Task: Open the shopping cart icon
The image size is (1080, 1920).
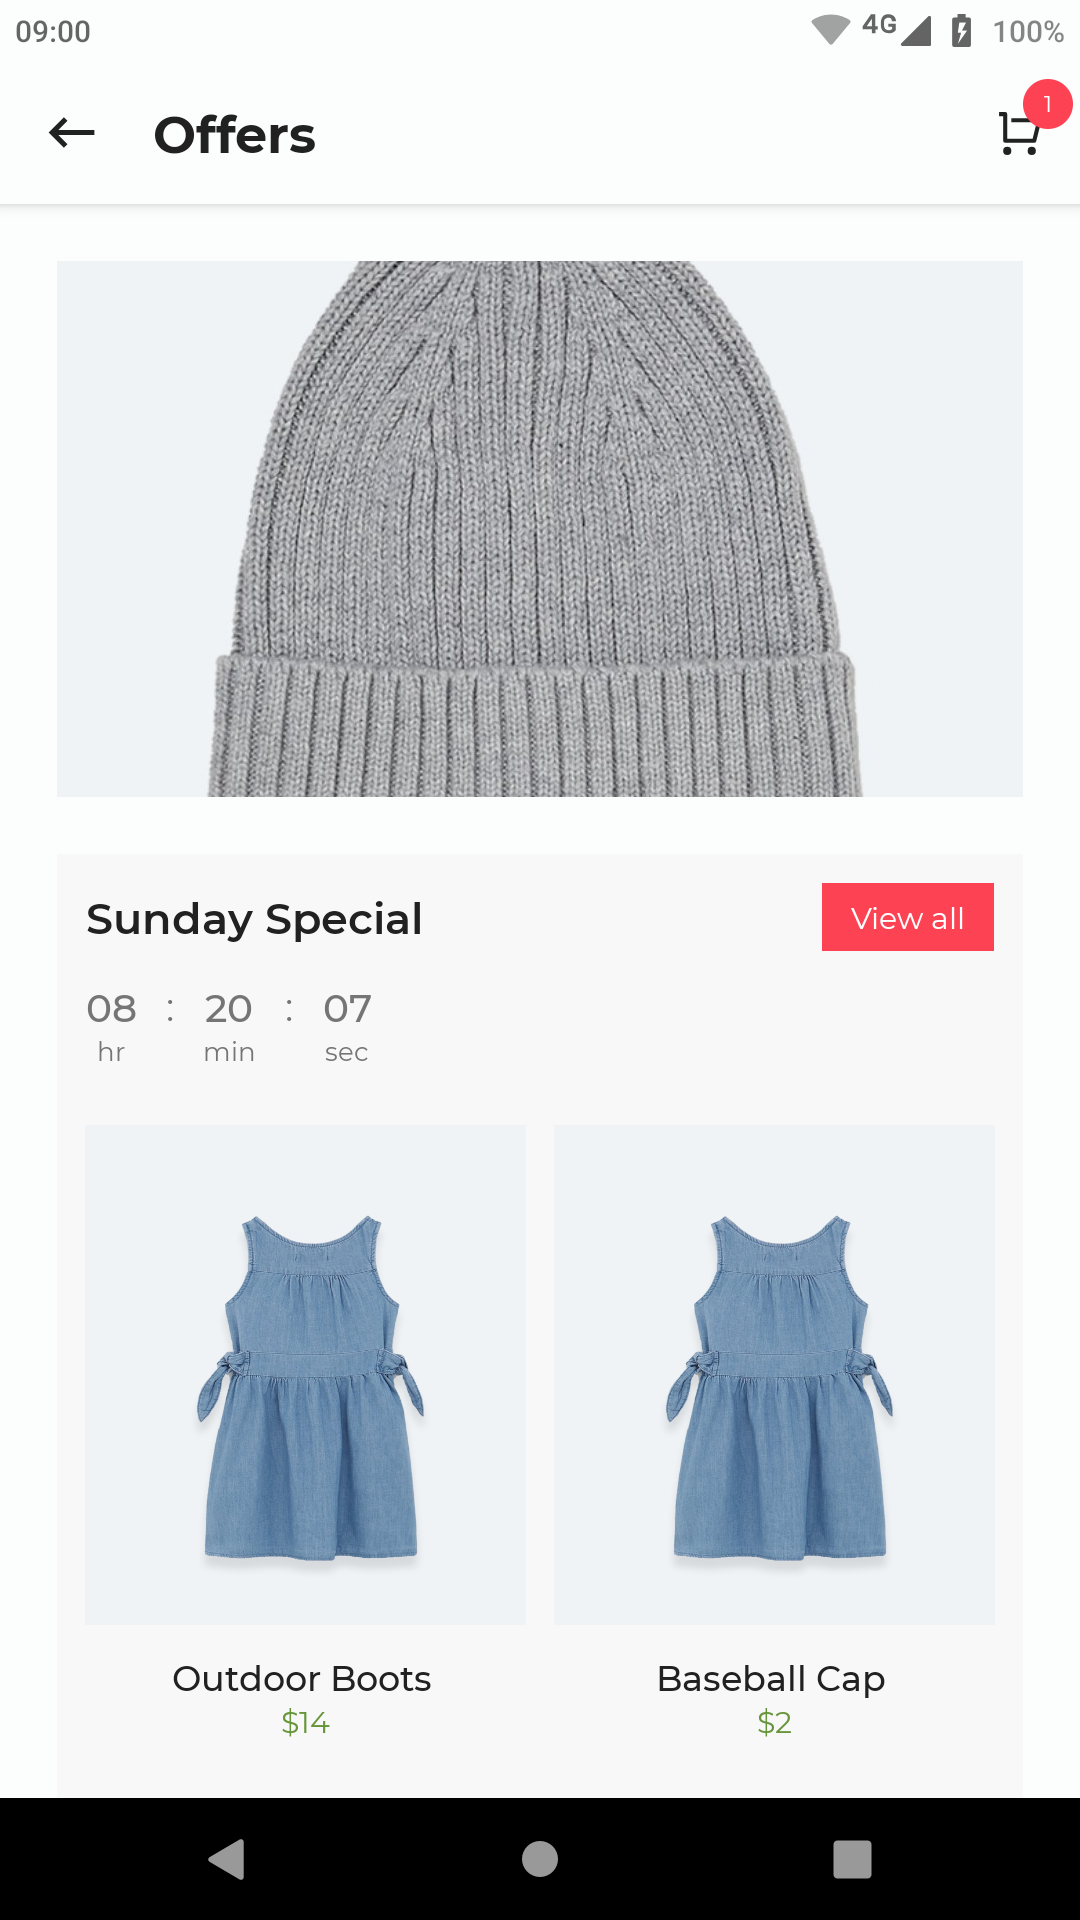Action: pos(1019,134)
